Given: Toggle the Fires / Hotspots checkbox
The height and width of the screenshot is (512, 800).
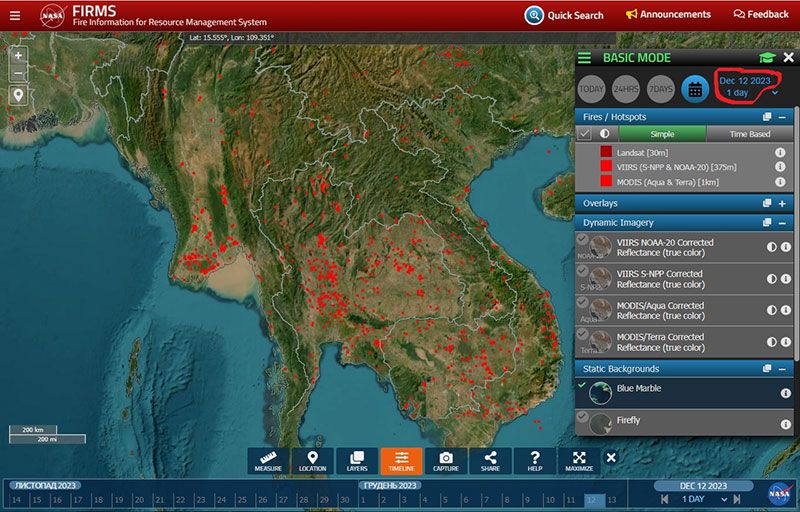Looking at the screenshot, I should point(585,134).
